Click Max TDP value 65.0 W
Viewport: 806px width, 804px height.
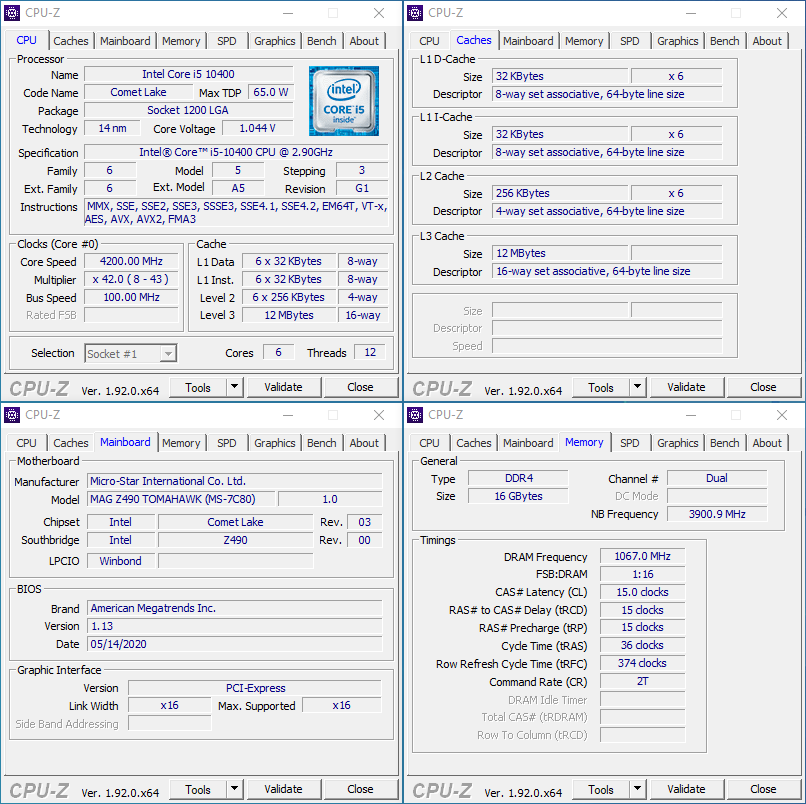[x=271, y=92]
